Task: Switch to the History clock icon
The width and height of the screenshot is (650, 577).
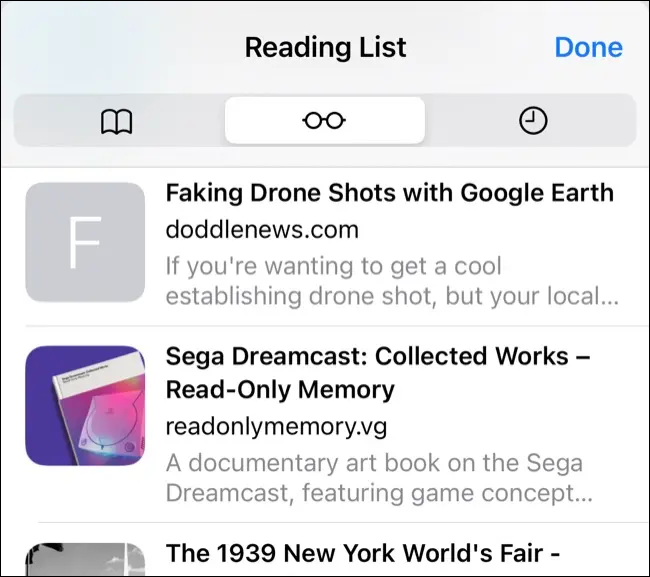Action: tap(533, 121)
